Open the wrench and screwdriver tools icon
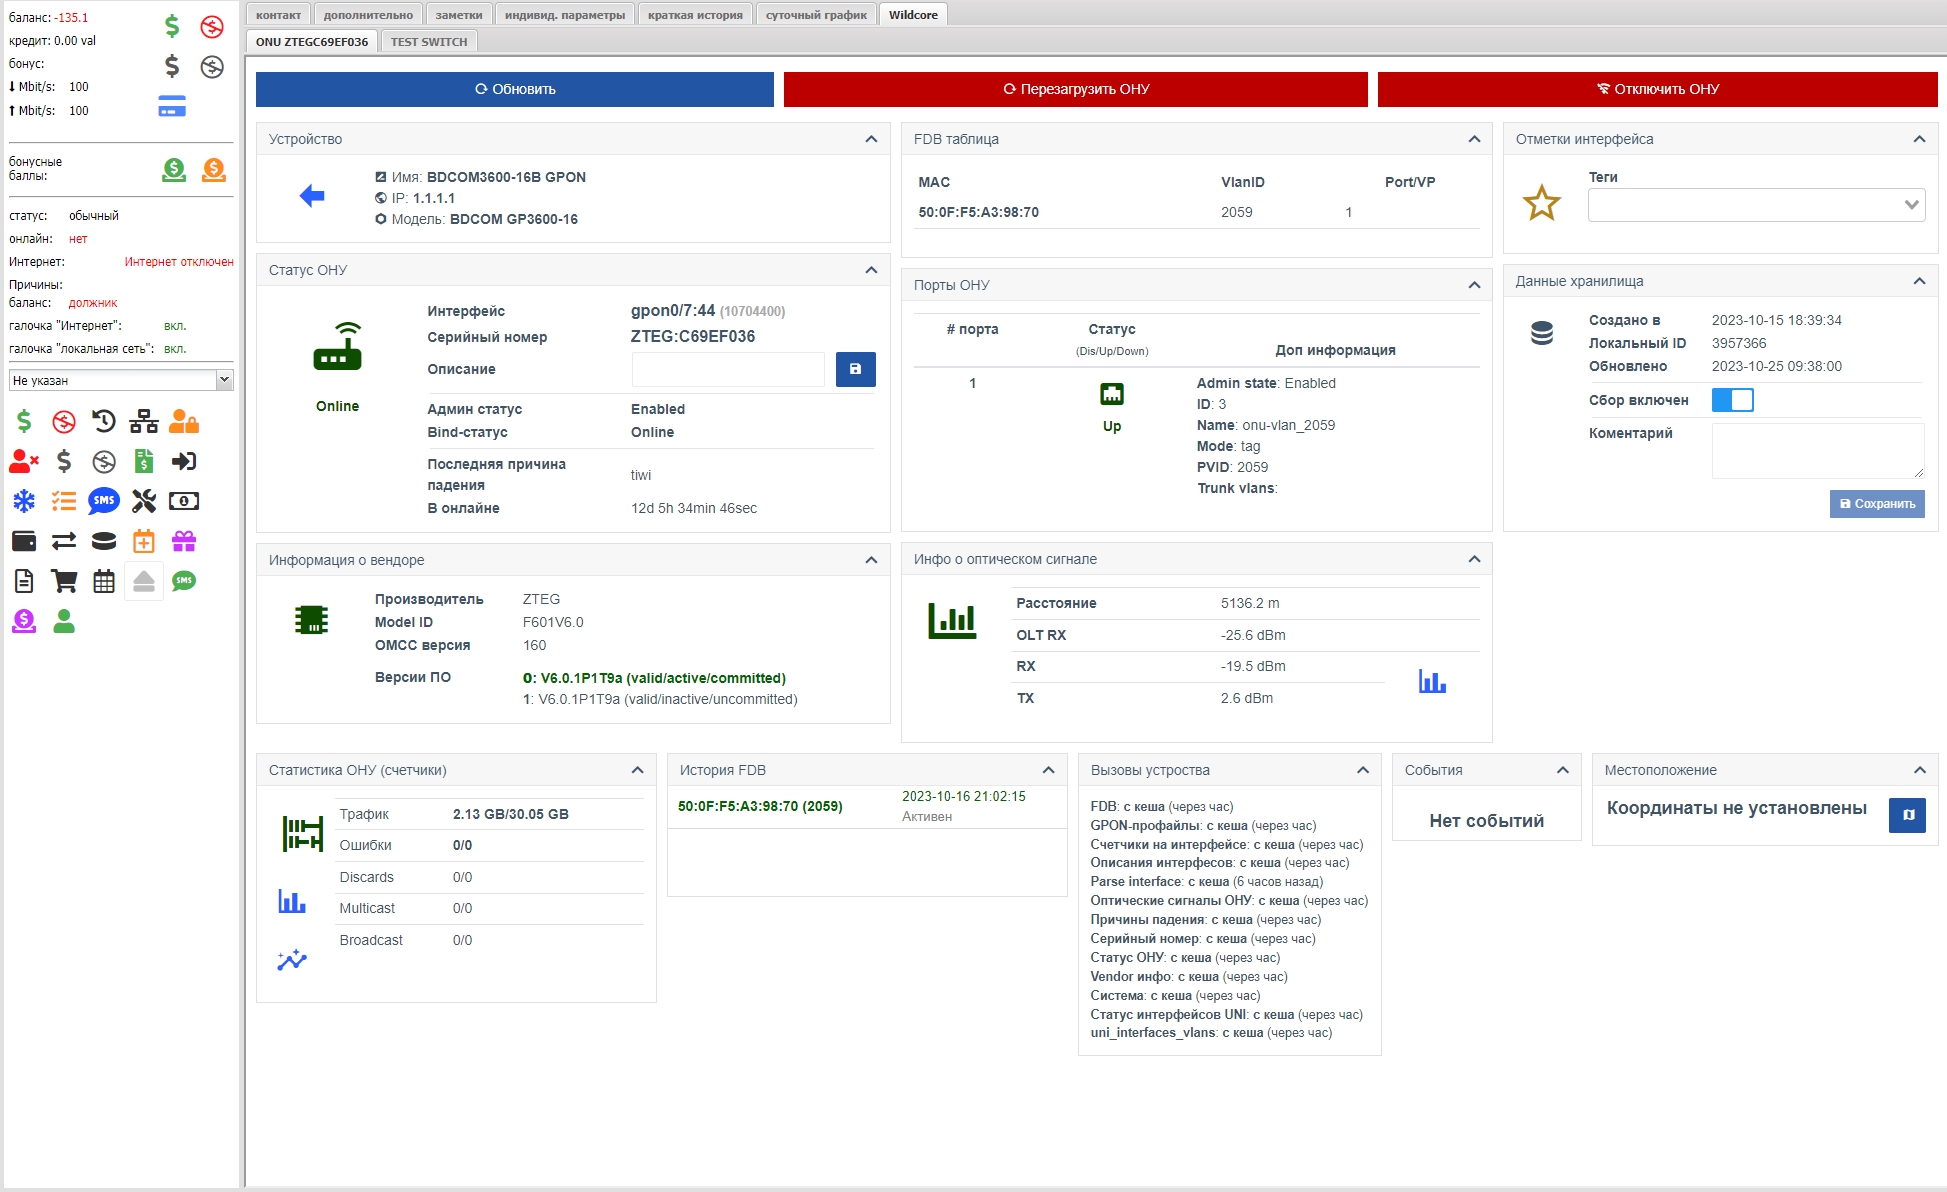The height and width of the screenshot is (1192, 1947). (x=144, y=501)
